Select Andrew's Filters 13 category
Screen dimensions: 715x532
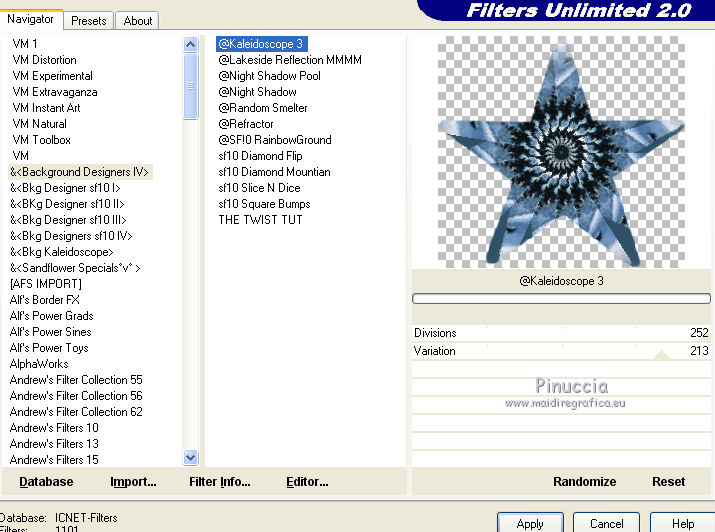click(54, 443)
